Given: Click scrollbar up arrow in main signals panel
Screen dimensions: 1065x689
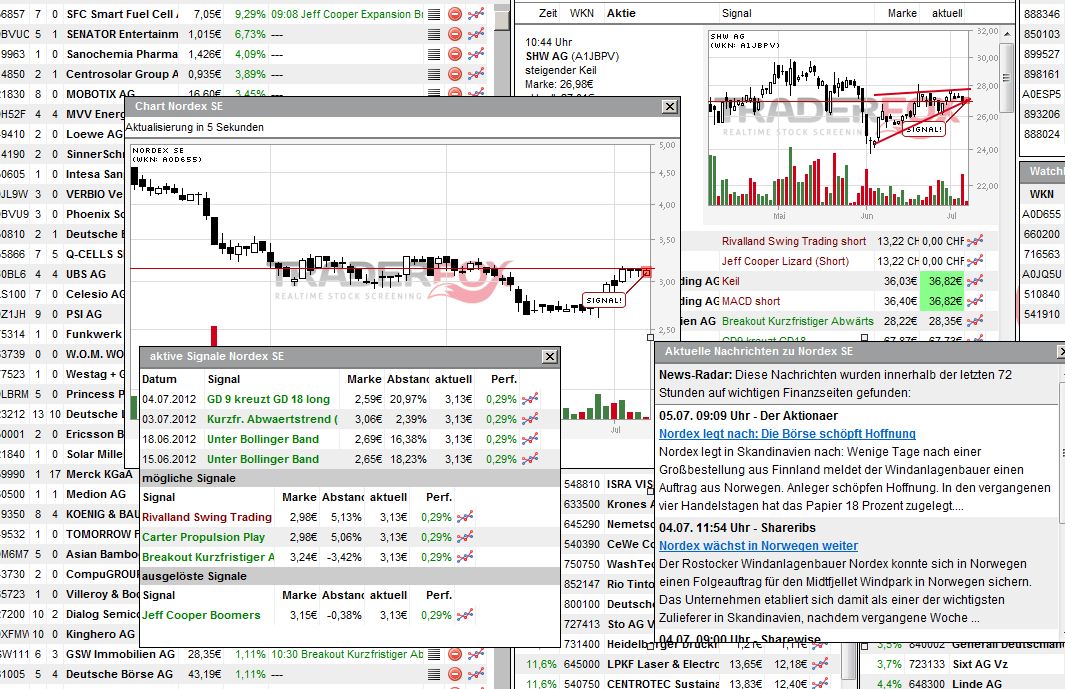Looking at the screenshot, I should [1008, 34].
